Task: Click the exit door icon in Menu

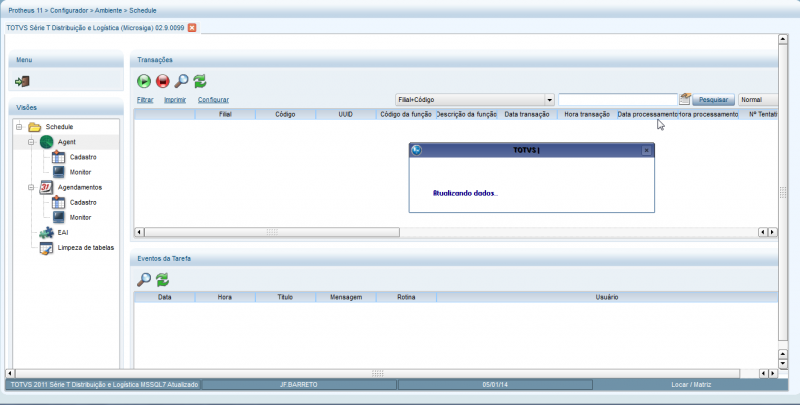Action: coord(22,81)
